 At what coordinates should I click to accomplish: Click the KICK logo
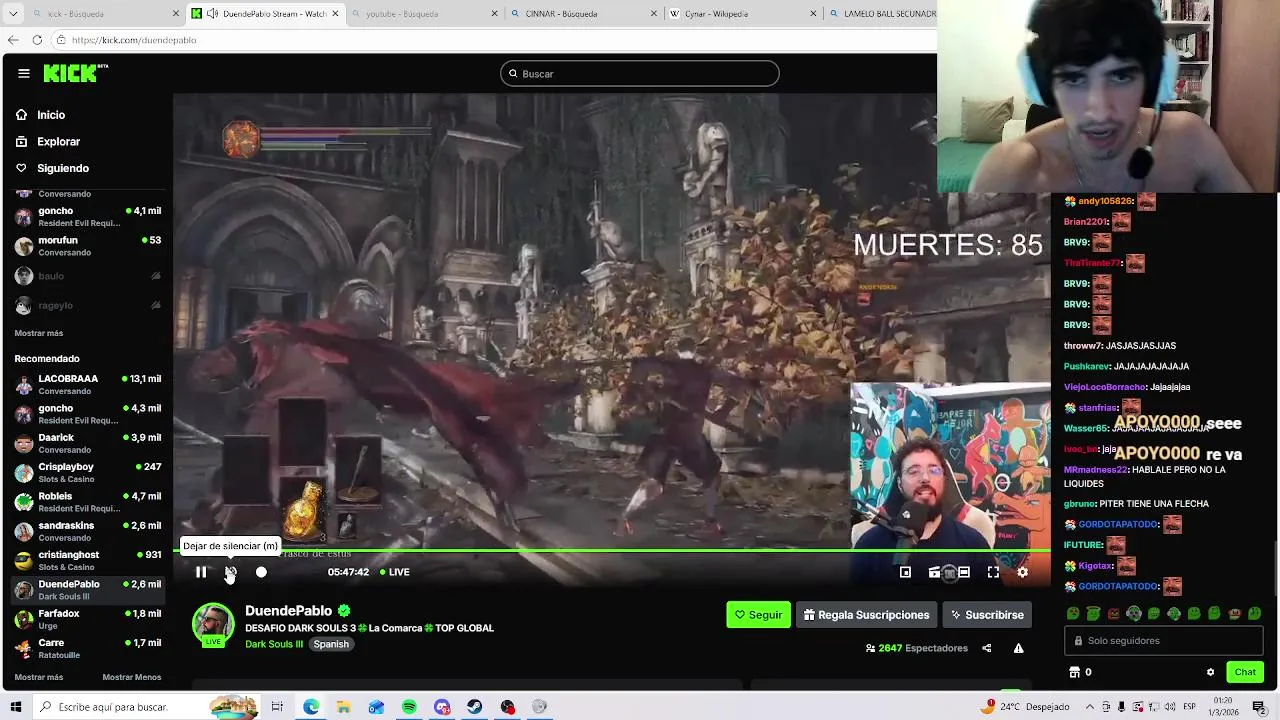[x=75, y=73]
